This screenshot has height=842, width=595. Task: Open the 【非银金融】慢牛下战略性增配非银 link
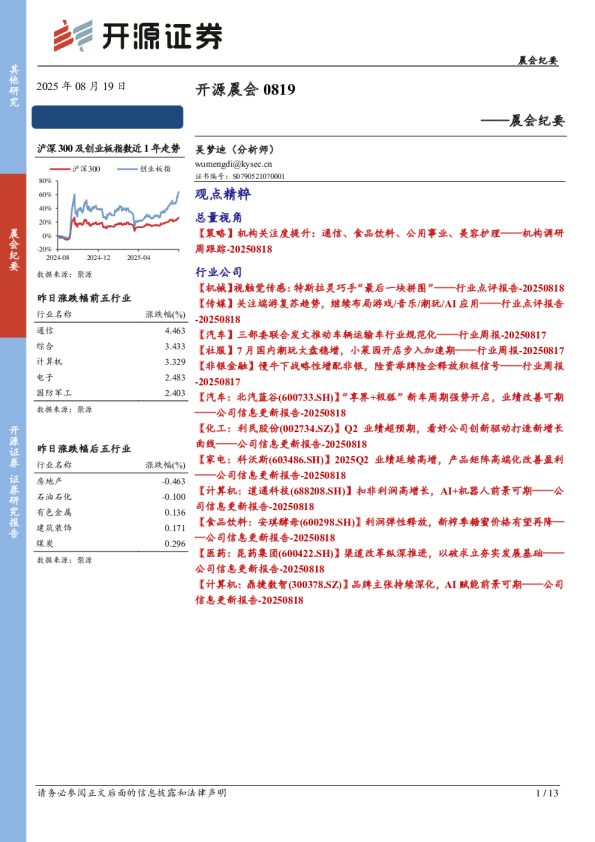(380, 374)
